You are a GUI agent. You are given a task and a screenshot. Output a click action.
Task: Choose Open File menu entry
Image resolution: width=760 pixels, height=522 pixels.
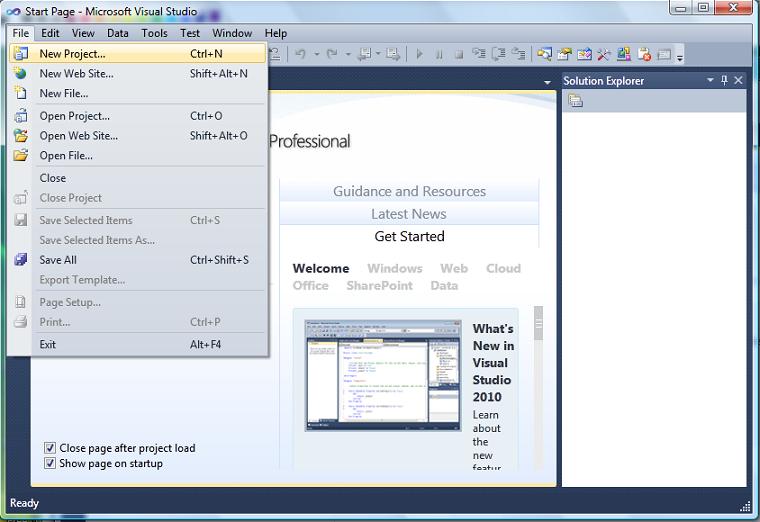click(138, 156)
